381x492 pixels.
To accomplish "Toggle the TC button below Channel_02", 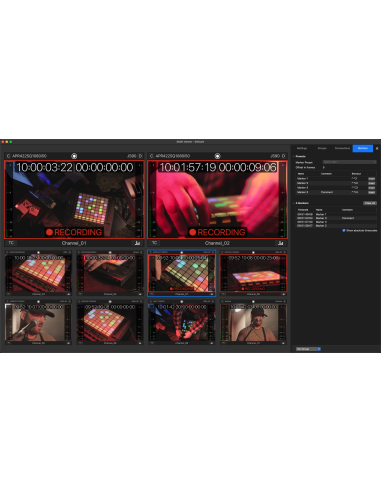I will point(154,243).
